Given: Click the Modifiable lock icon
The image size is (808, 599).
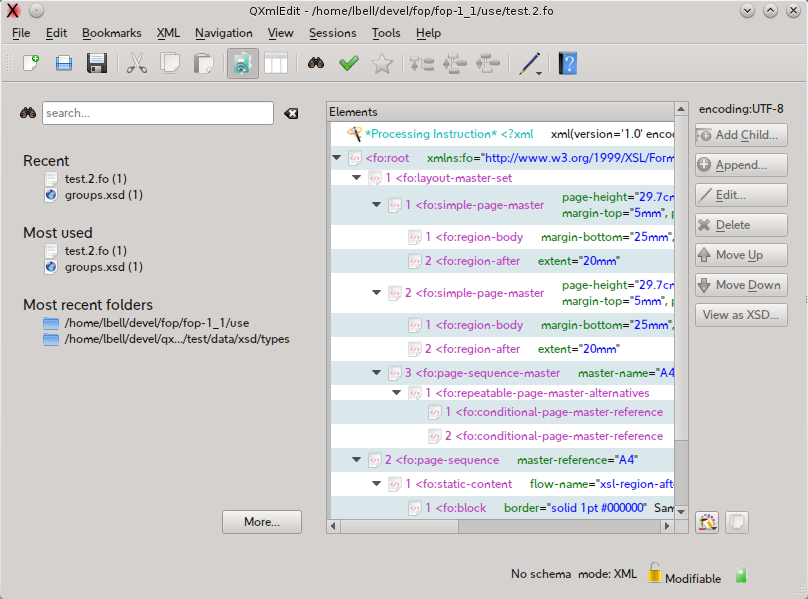Looking at the screenshot, I should pyautogui.click(x=654, y=573).
